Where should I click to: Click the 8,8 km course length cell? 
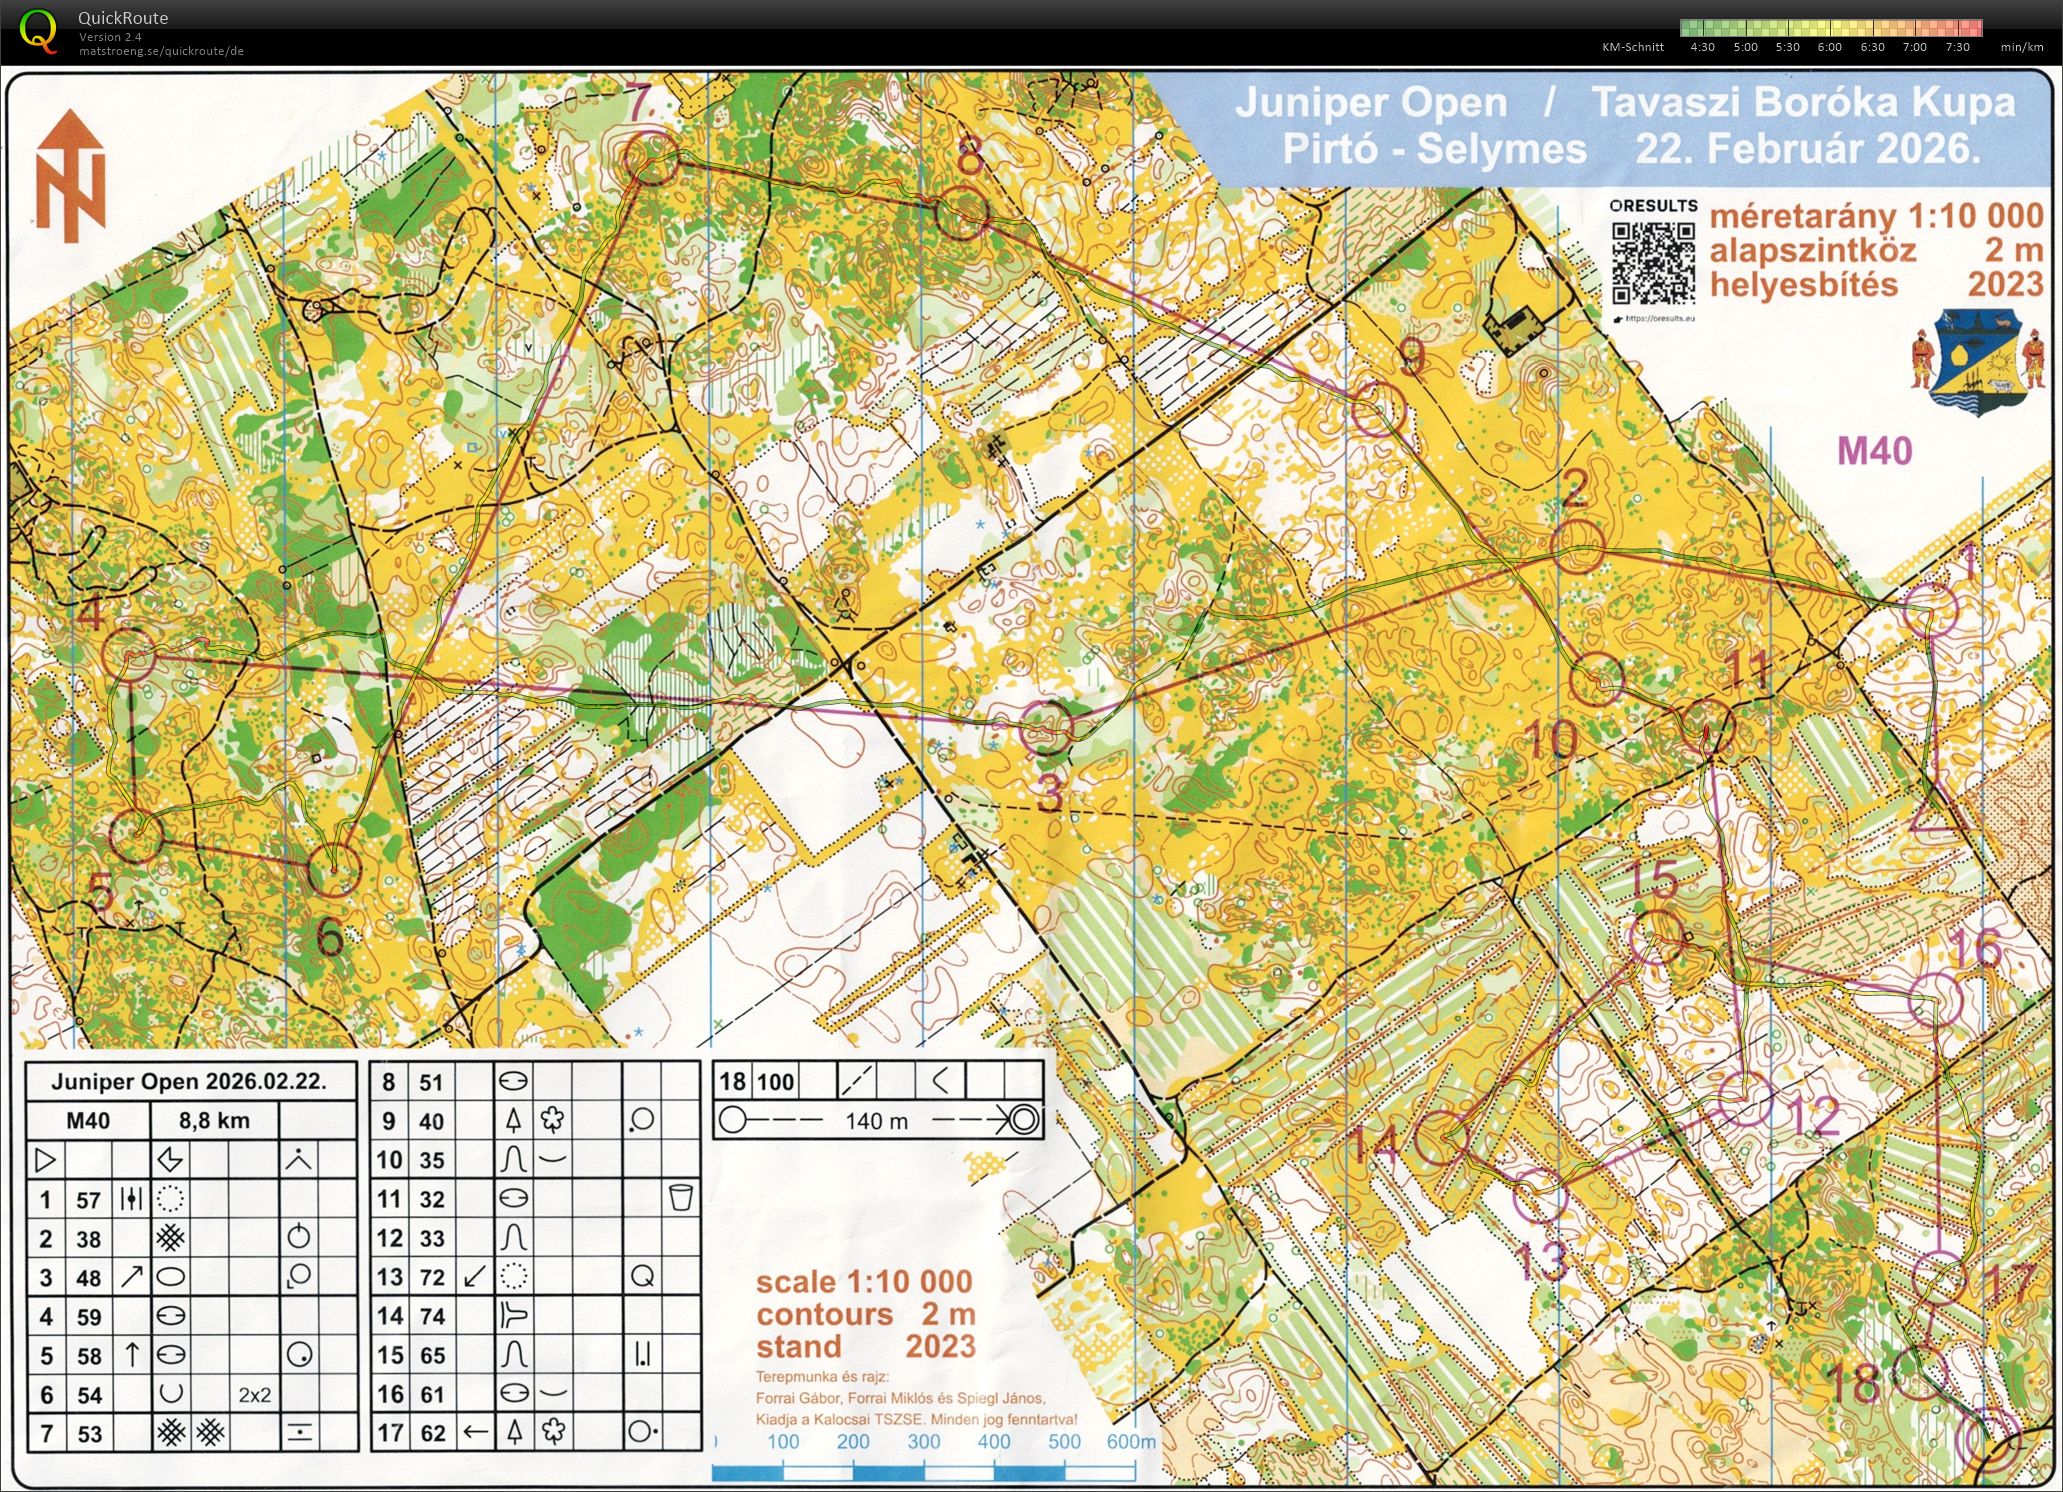point(214,1120)
